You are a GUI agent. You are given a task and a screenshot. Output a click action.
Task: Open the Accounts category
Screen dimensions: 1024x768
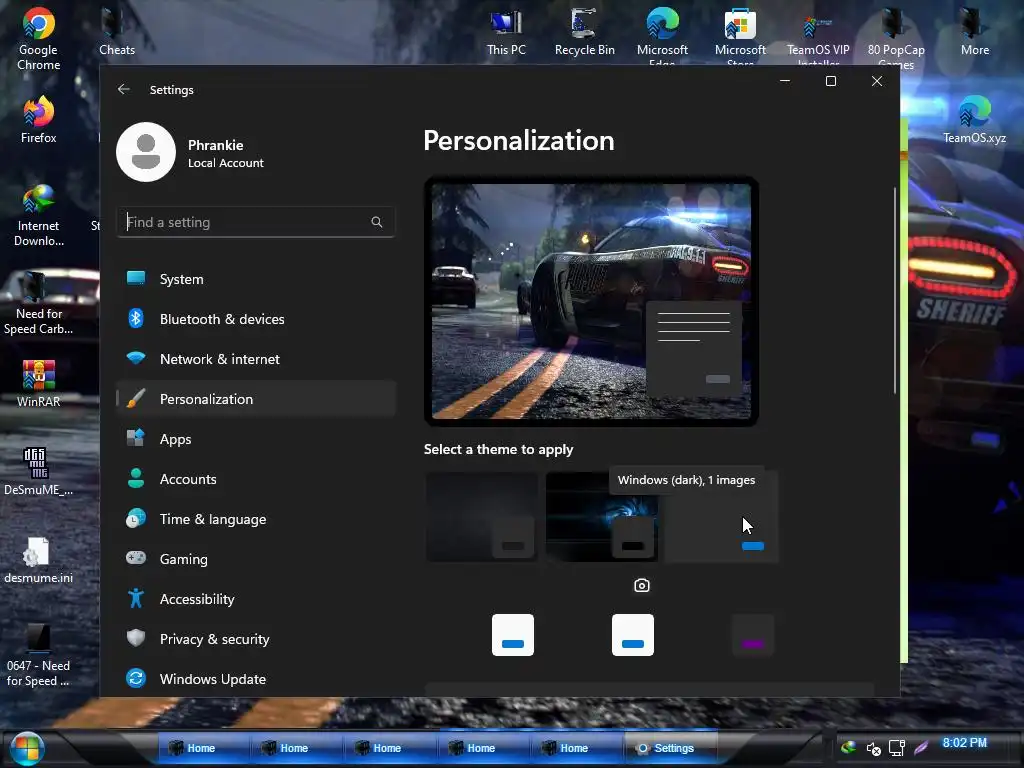click(x=255, y=479)
